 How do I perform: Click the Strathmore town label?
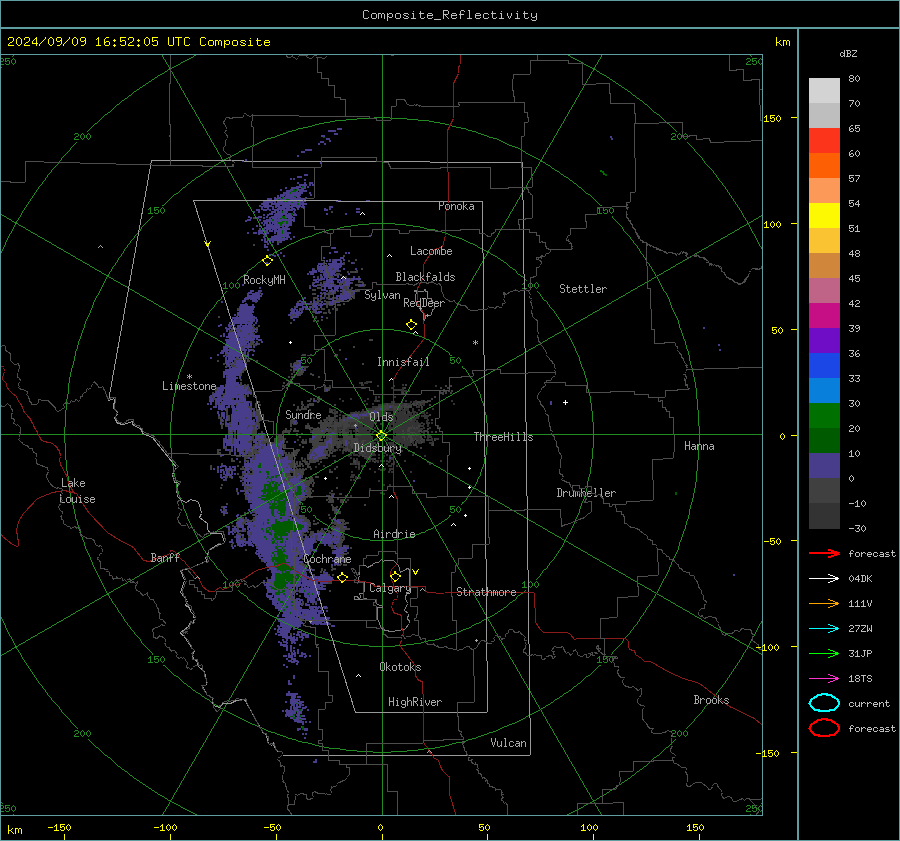(486, 592)
